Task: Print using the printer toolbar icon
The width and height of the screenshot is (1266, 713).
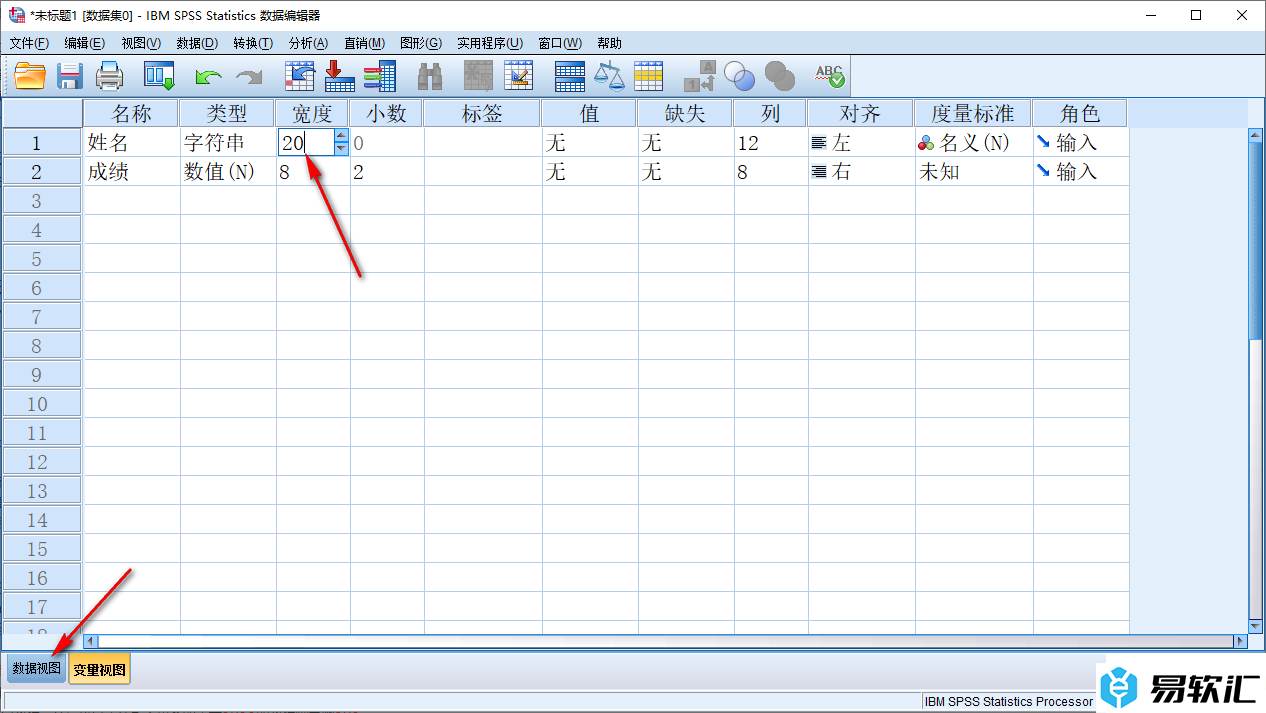Action: pyautogui.click(x=109, y=76)
